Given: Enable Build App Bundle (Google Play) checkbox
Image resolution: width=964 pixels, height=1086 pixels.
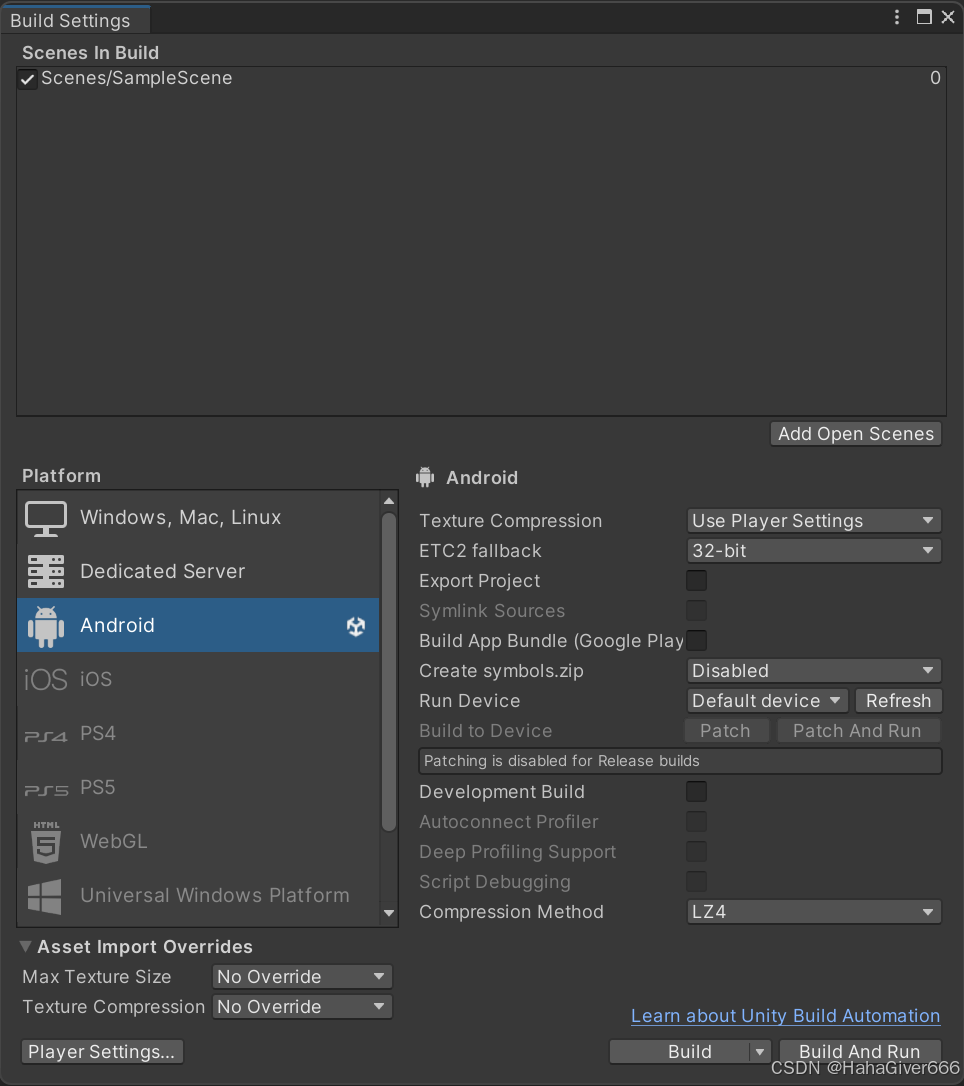Looking at the screenshot, I should [697, 640].
